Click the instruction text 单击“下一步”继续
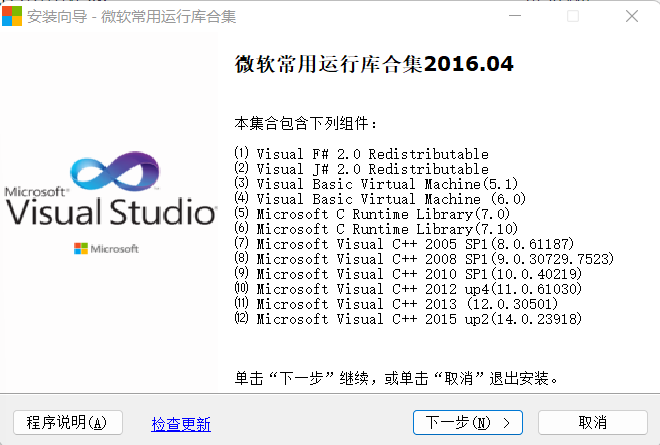Viewport: 660px width, 445px height. coord(301,378)
